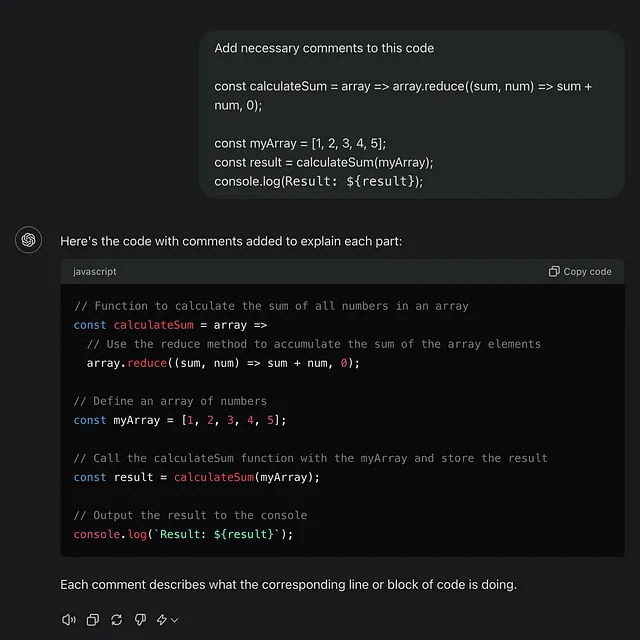Click the comment '// Define an array of numbers'
Image resolution: width=640 pixels, height=640 pixels.
(x=170, y=401)
